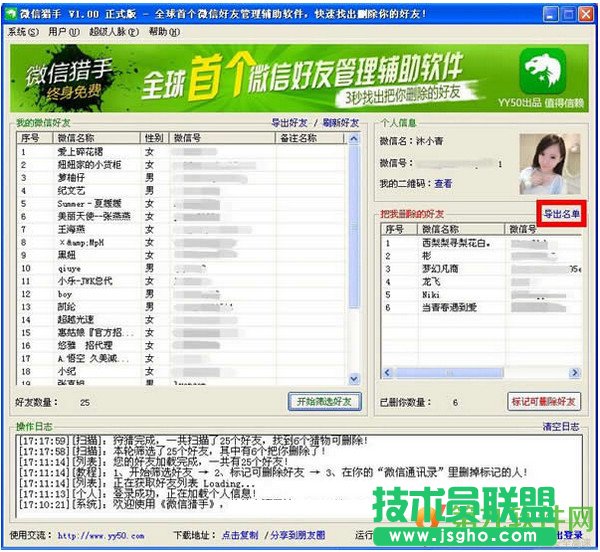The image size is (600, 552).
Task: Click the 导出好友 link
Action: click(289, 123)
